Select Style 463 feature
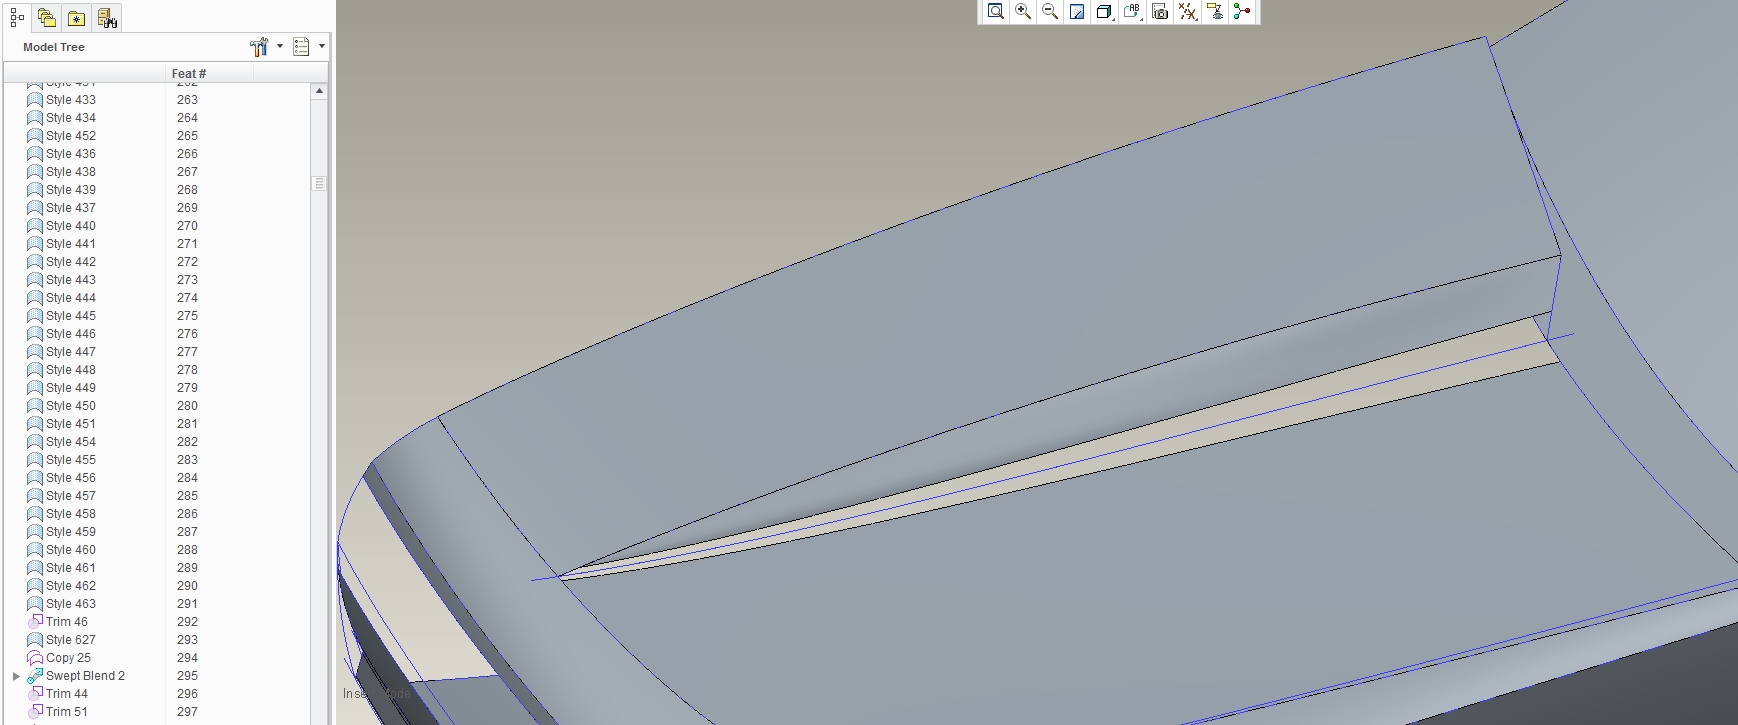1738x725 pixels. click(x=71, y=604)
